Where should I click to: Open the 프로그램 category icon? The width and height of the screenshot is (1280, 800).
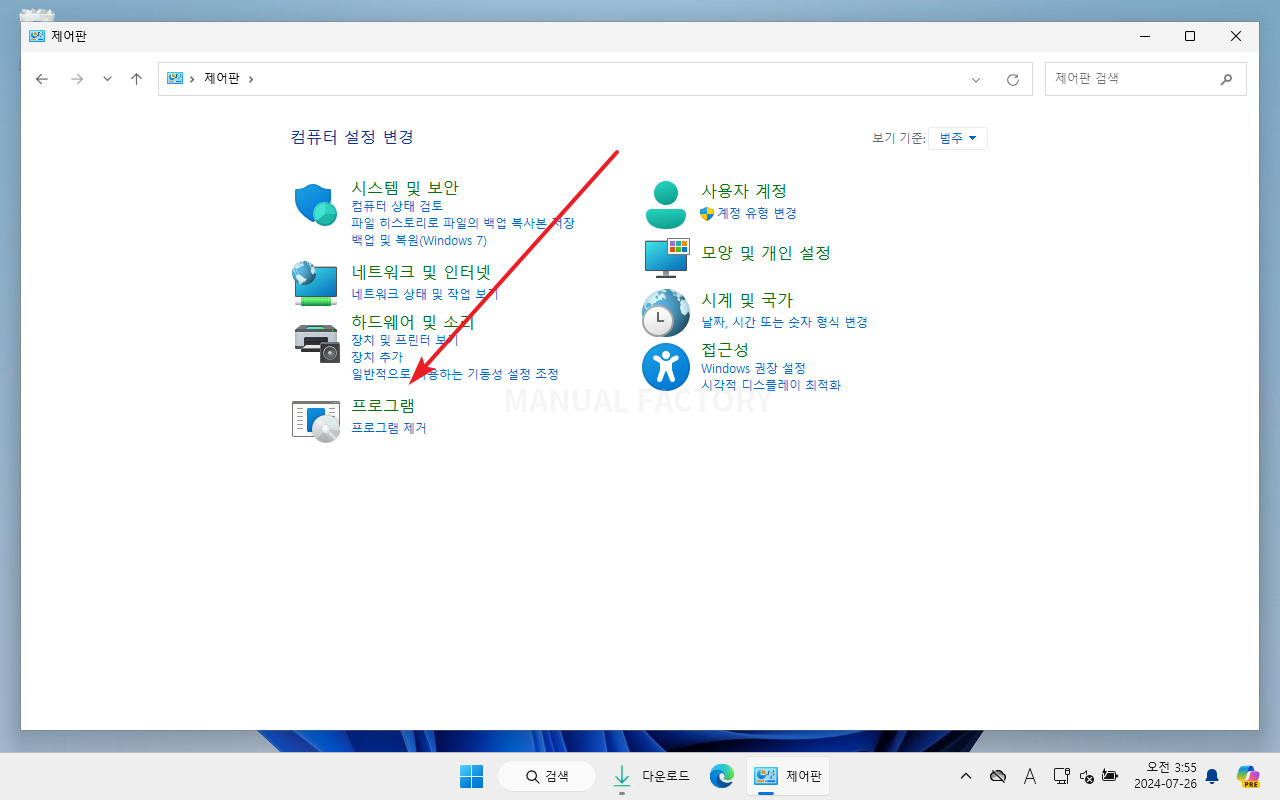316,420
